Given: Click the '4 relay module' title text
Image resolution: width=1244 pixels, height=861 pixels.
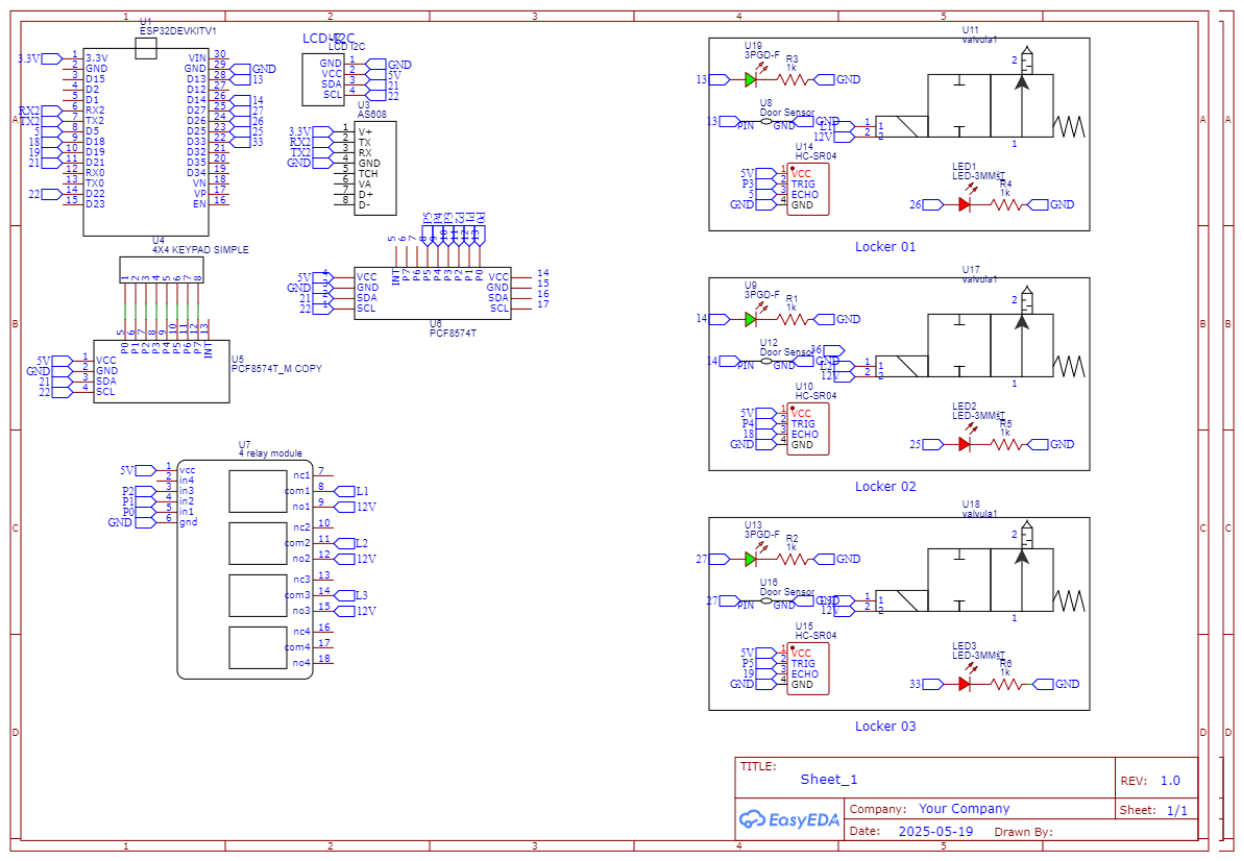Looking at the screenshot, I should click(270, 453).
